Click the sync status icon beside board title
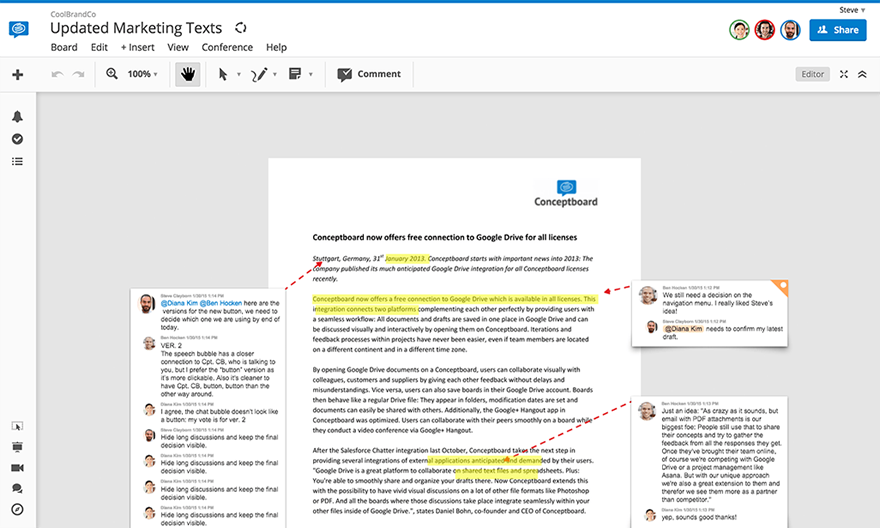This screenshot has height=528, width=880. [241, 27]
